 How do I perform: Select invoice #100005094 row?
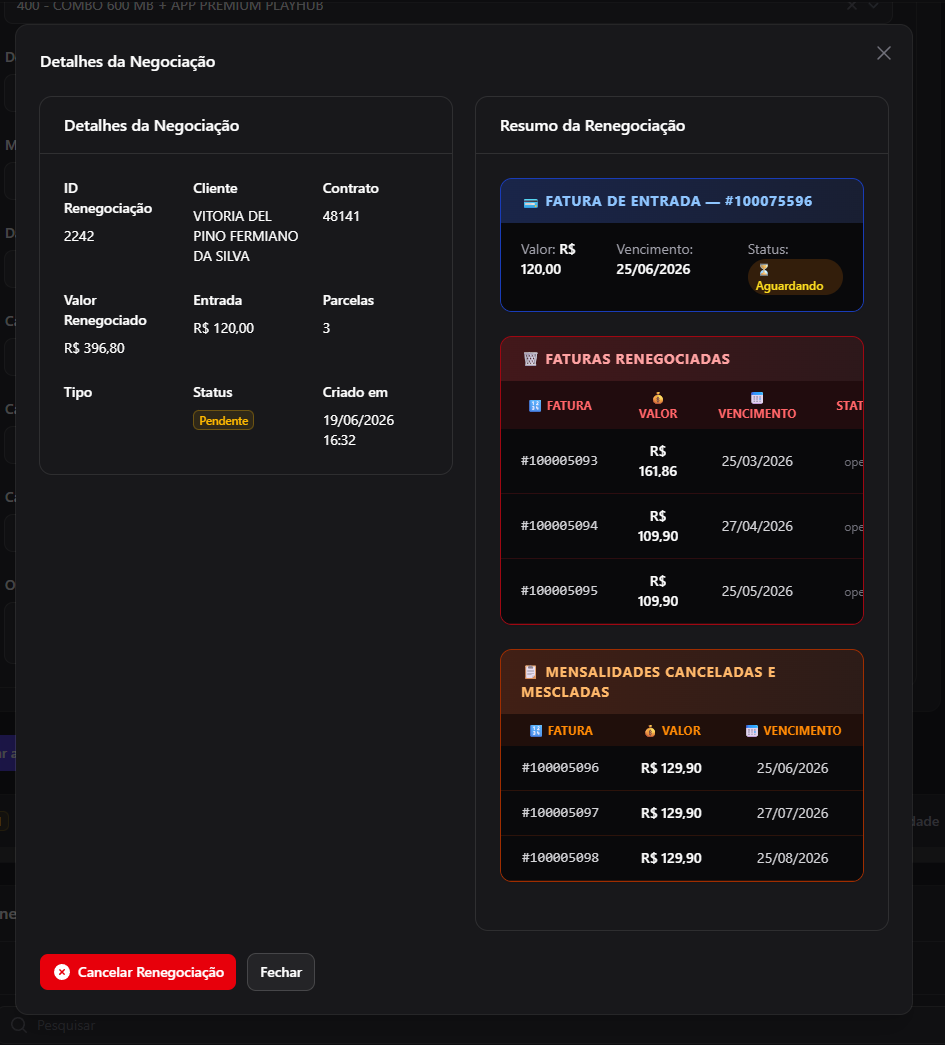(x=682, y=526)
